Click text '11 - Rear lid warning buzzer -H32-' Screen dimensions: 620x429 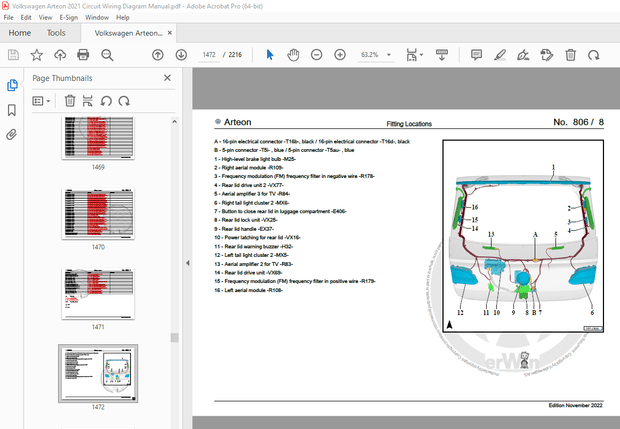(253, 246)
